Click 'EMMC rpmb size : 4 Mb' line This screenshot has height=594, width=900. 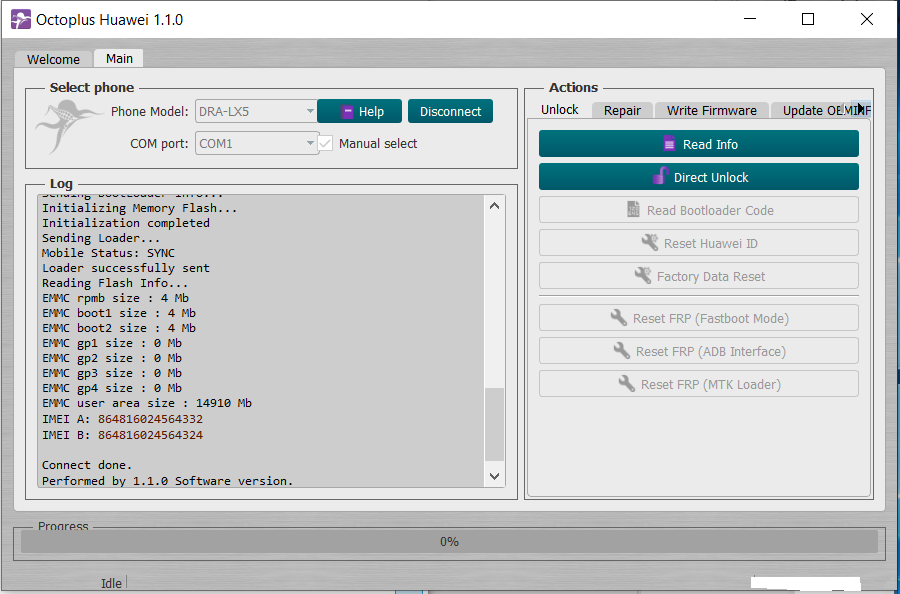(115, 298)
